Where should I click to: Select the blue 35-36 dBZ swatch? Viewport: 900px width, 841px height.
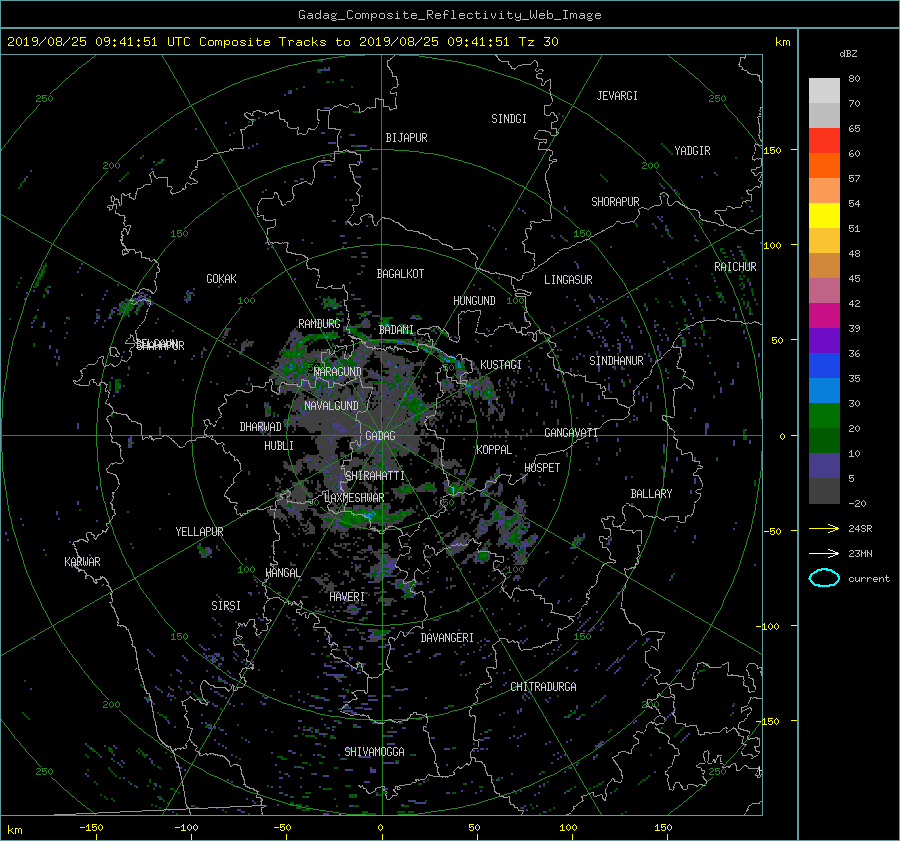tap(824, 366)
